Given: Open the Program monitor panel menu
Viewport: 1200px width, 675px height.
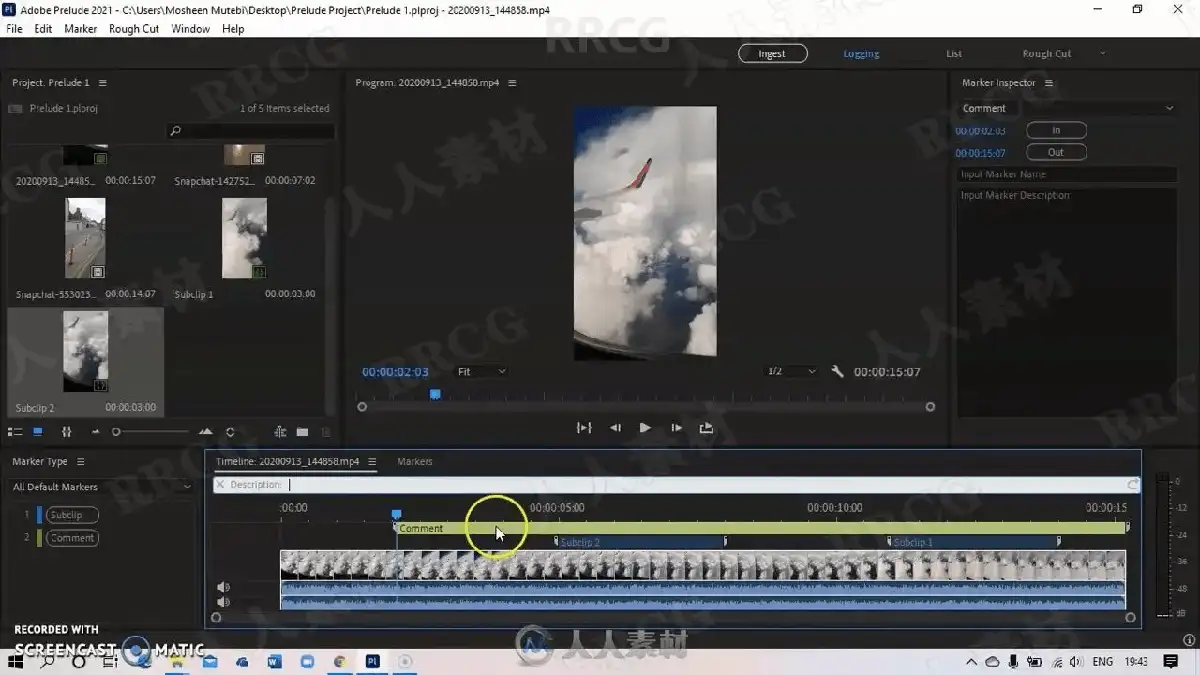Looking at the screenshot, I should [513, 83].
